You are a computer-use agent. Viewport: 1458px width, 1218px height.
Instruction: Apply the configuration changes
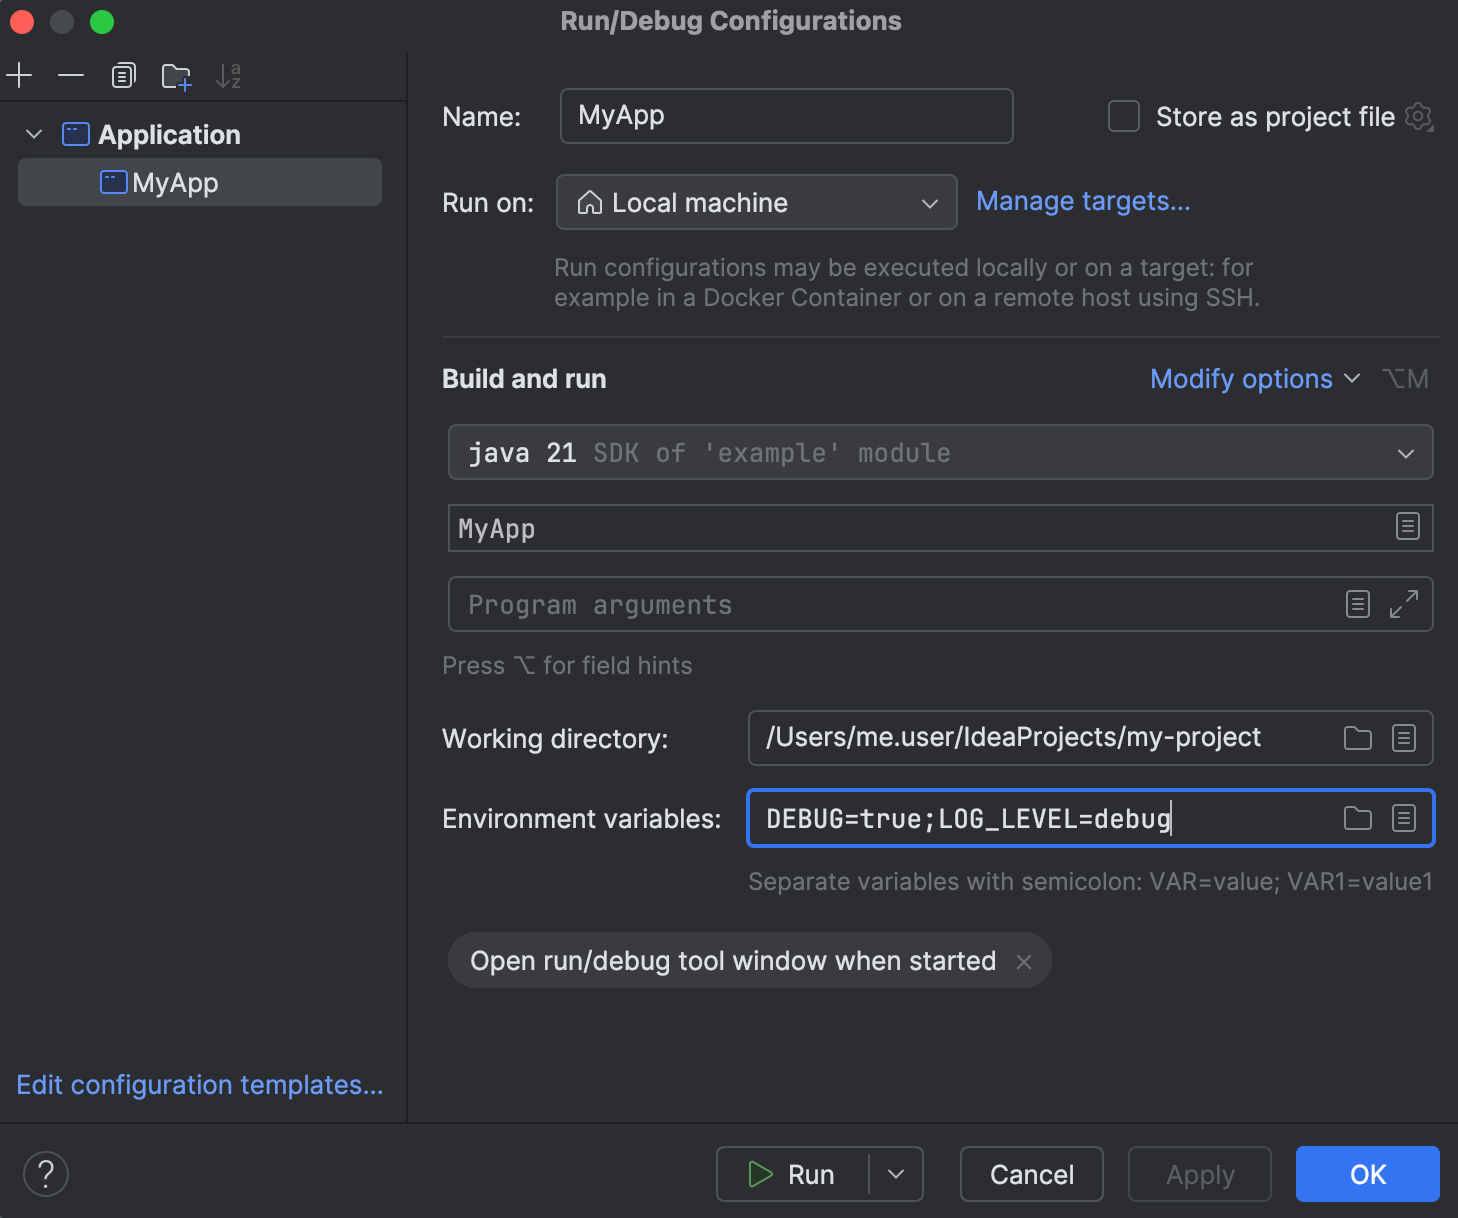pyautogui.click(x=1199, y=1174)
